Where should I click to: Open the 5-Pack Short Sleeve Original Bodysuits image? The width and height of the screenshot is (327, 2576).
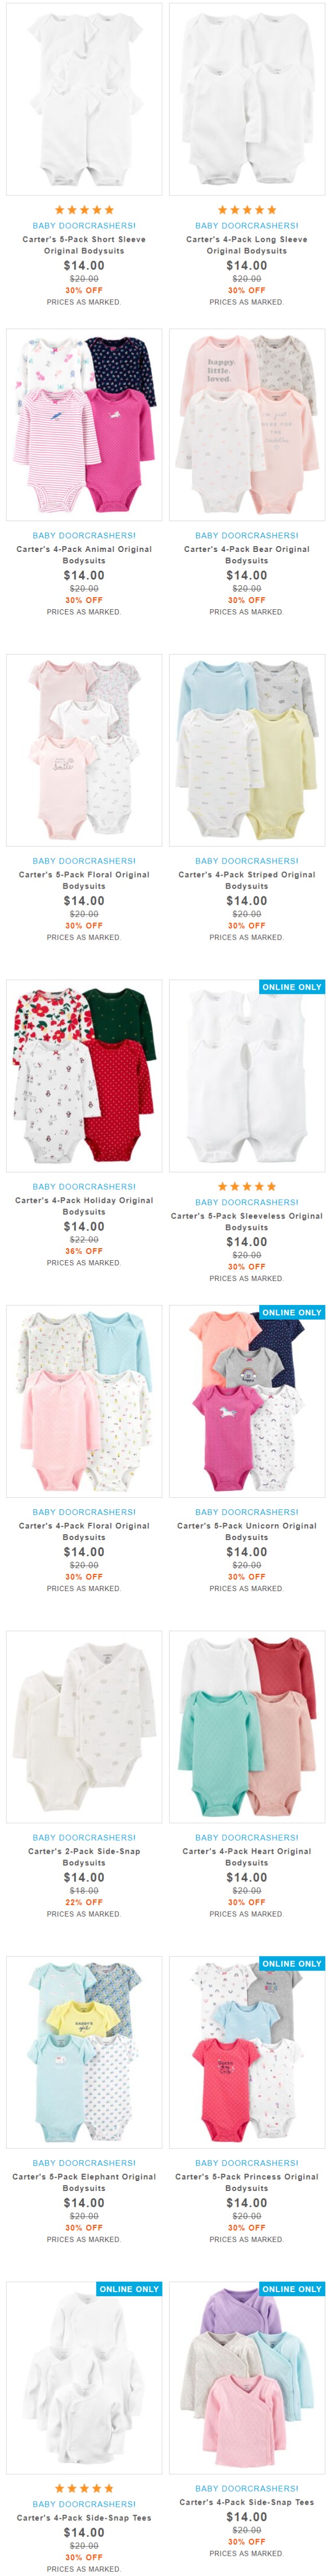coord(84,99)
